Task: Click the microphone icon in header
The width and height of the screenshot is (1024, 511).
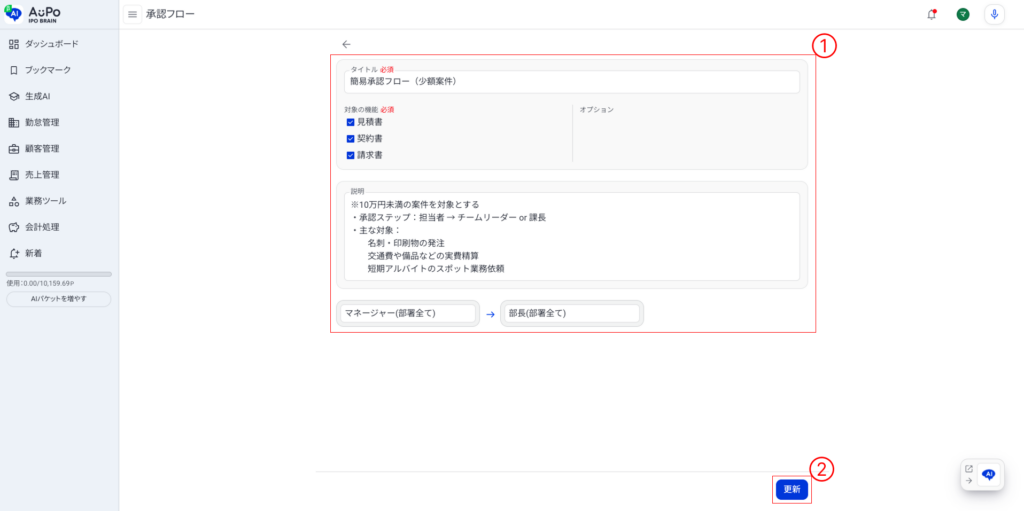Action: click(x=993, y=14)
